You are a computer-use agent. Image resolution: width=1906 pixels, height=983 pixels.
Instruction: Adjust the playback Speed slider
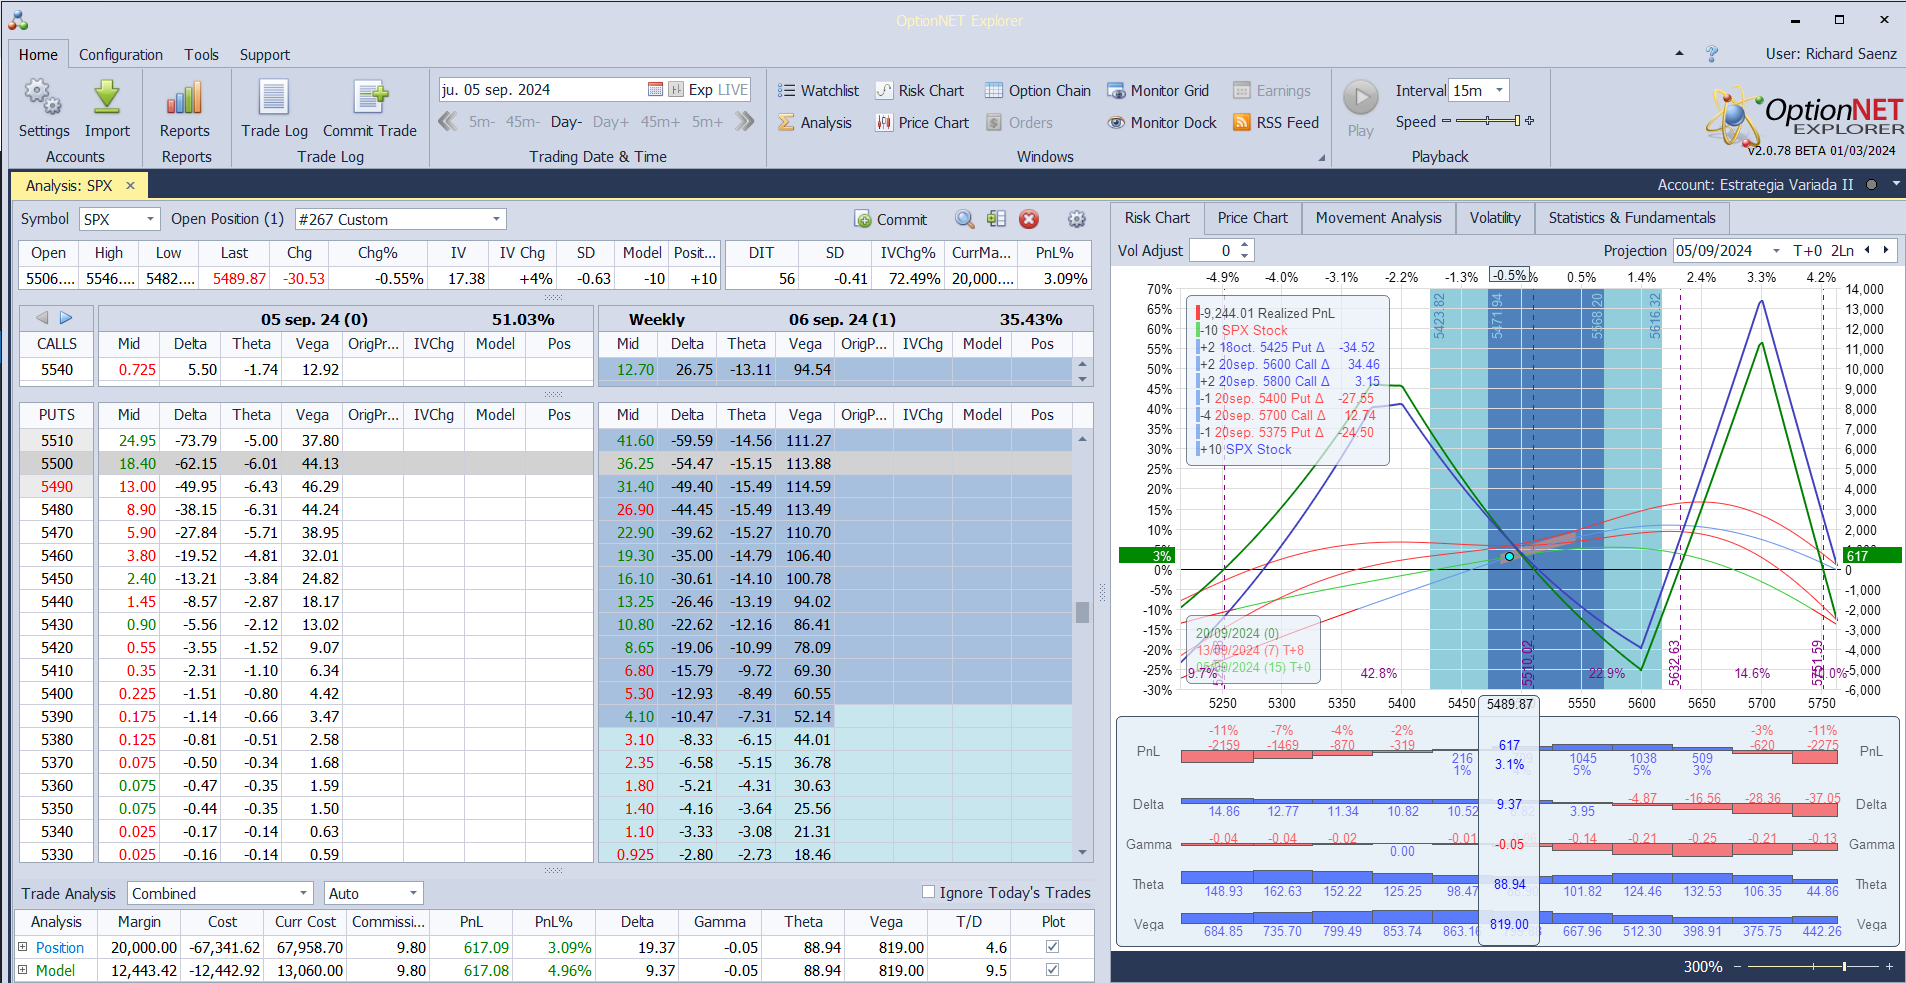coord(1488,121)
